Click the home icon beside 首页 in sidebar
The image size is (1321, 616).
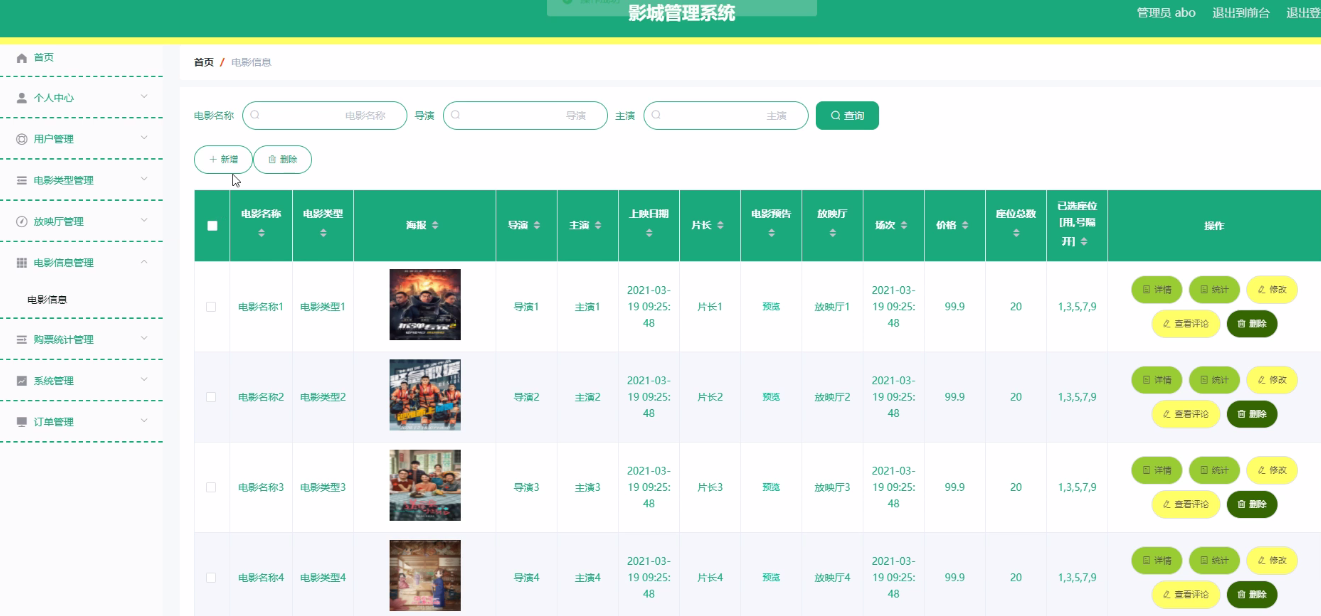[22, 58]
